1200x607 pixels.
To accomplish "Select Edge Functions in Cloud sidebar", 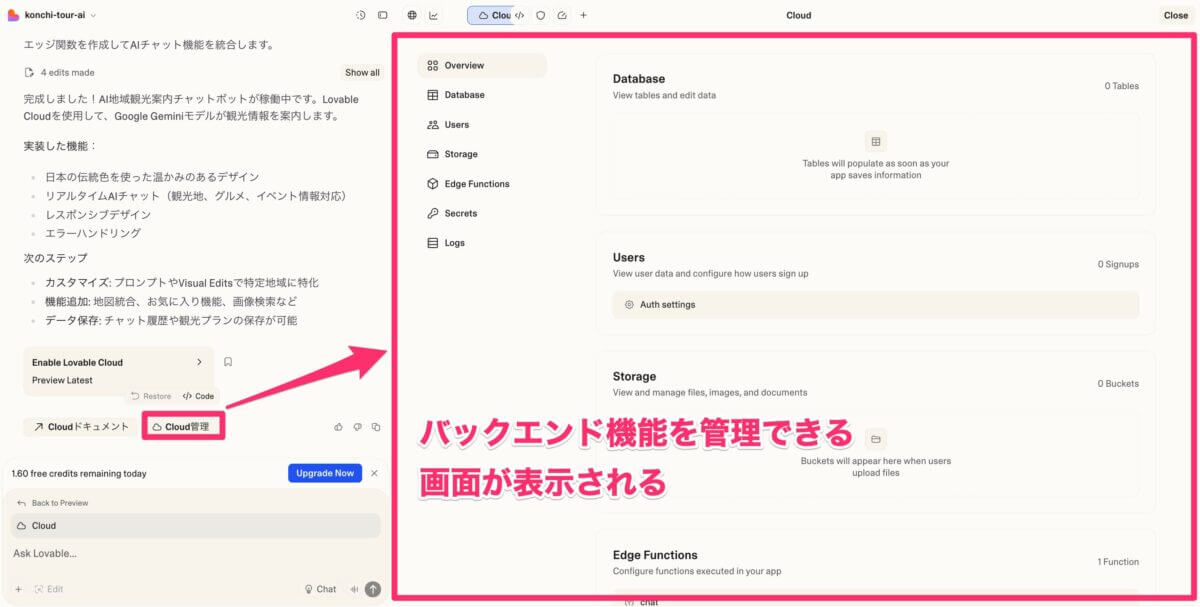I will click(x=476, y=184).
